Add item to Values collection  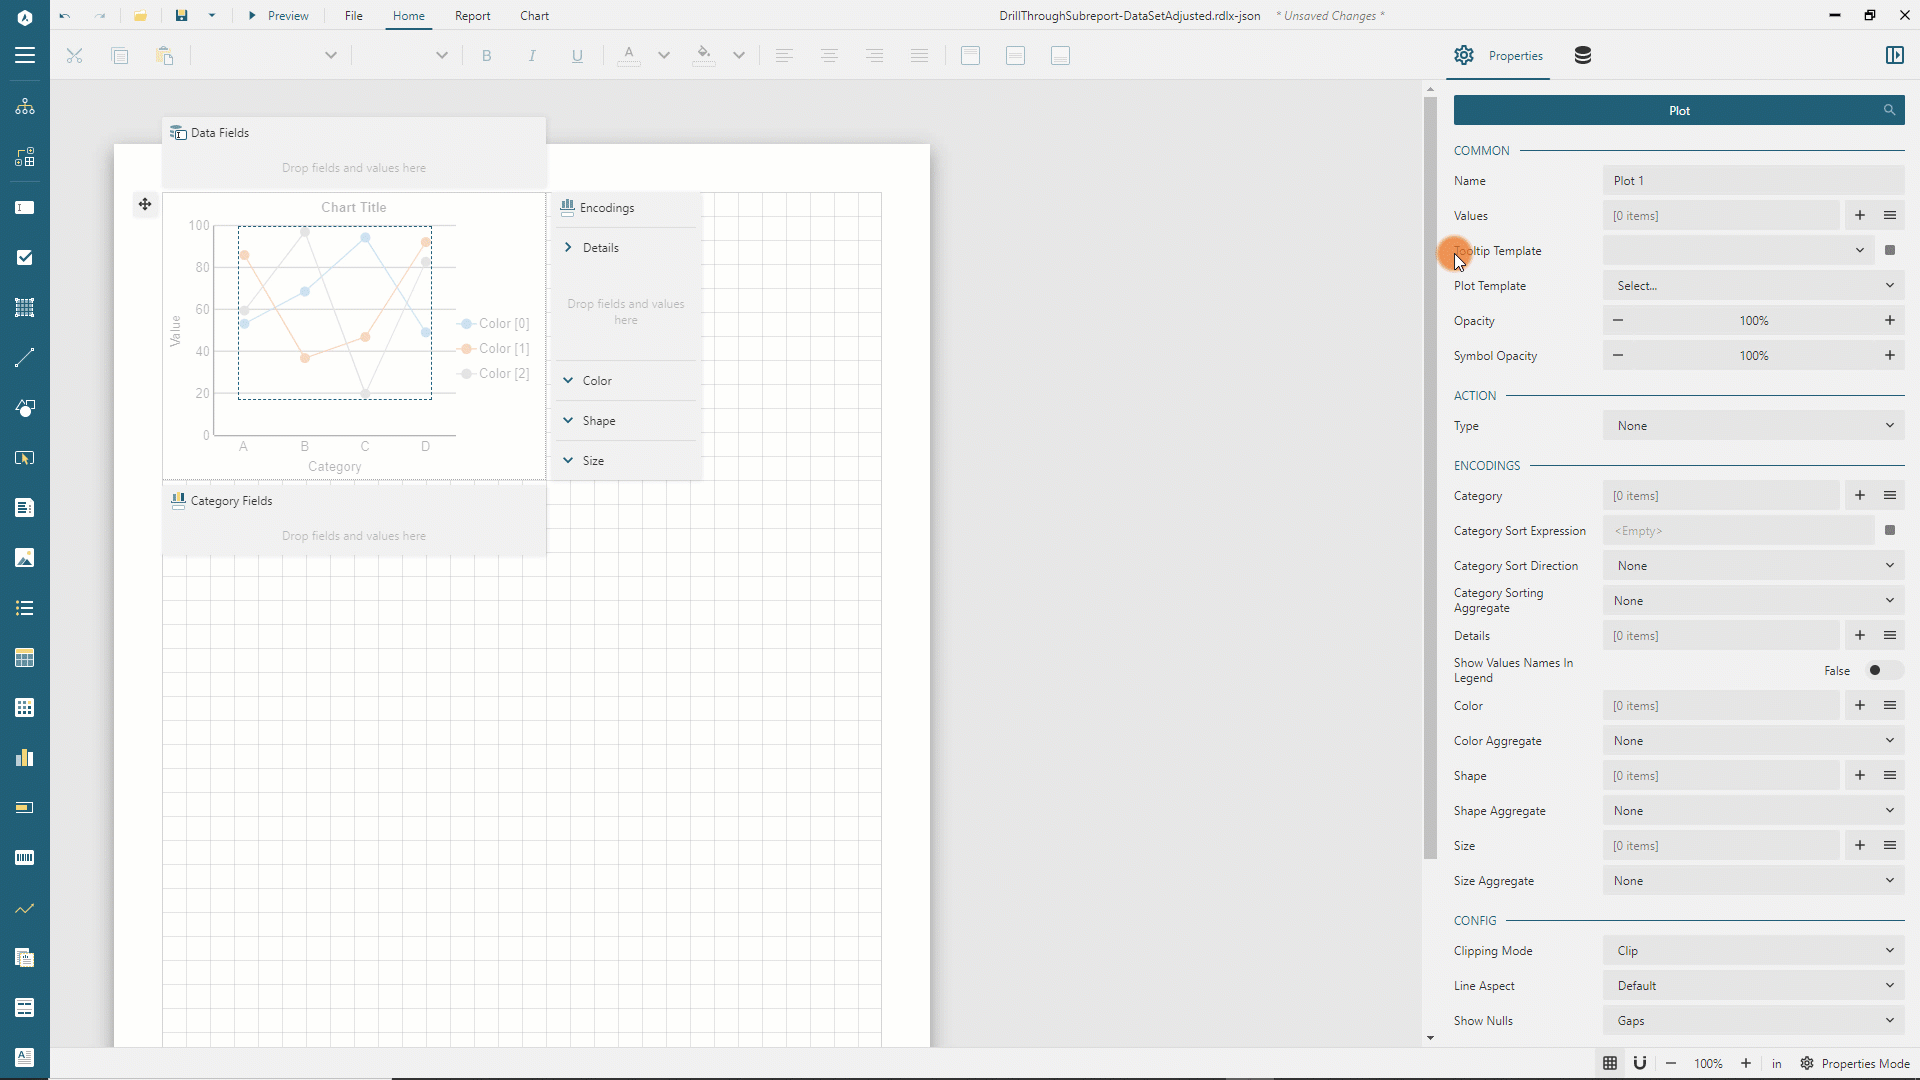(1860, 216)
